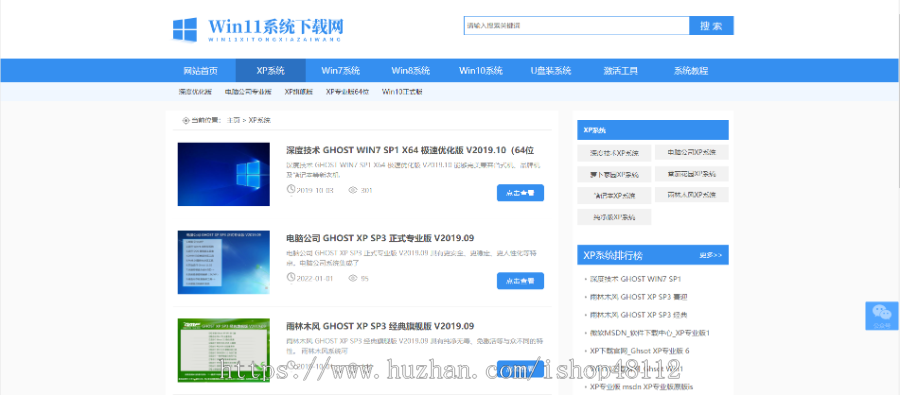Viewport: 900px width, 395px height.
Task: Click the XP系统排行榜 panel heading
Action: 614,255
